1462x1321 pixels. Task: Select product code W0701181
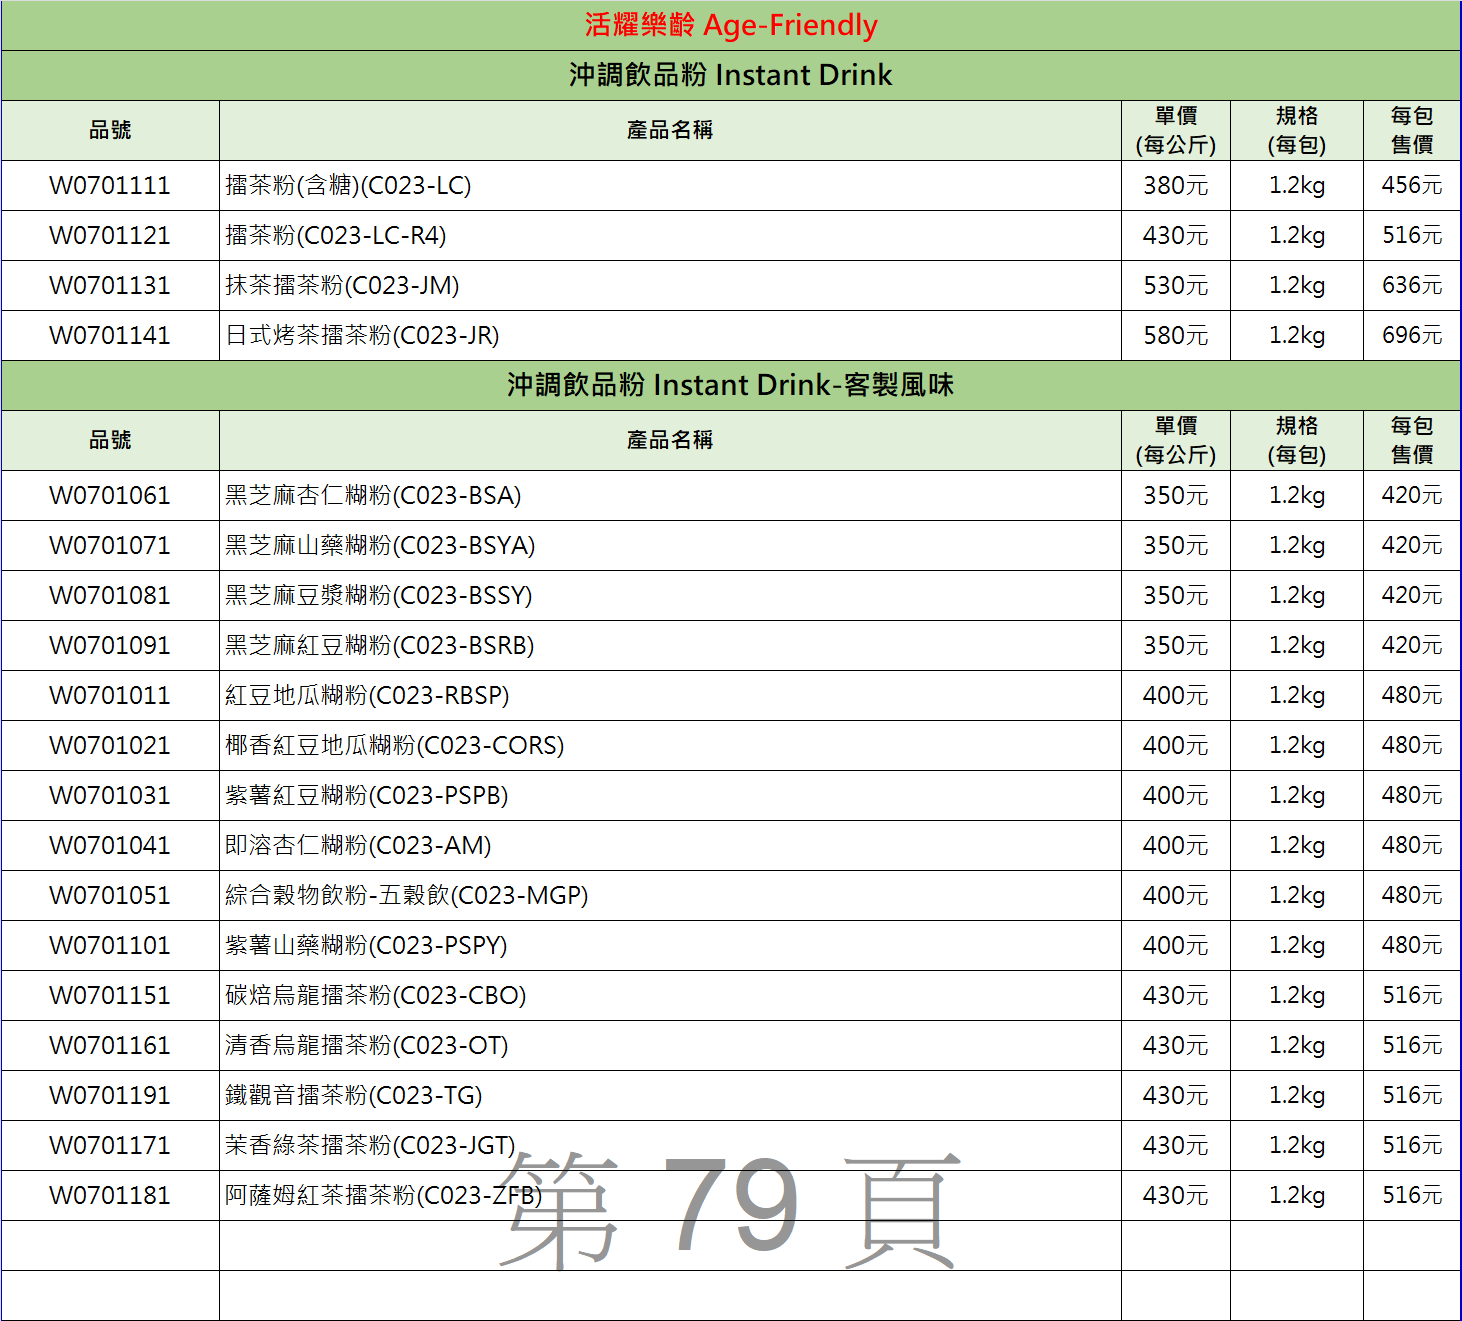[110, 1196]
